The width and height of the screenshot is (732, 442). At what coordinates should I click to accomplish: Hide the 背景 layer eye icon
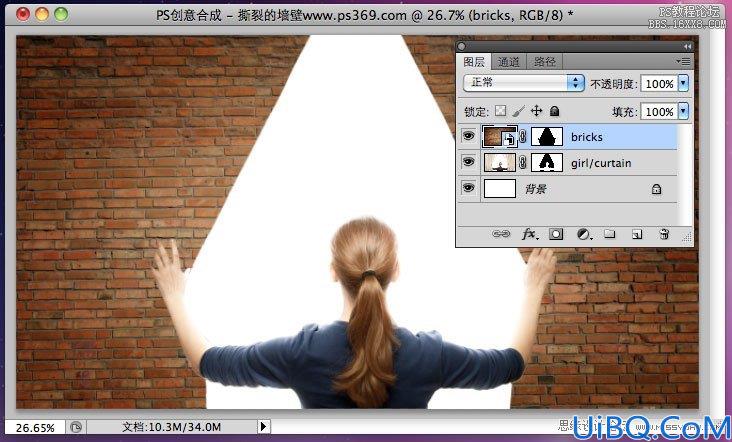coord(468,188)
